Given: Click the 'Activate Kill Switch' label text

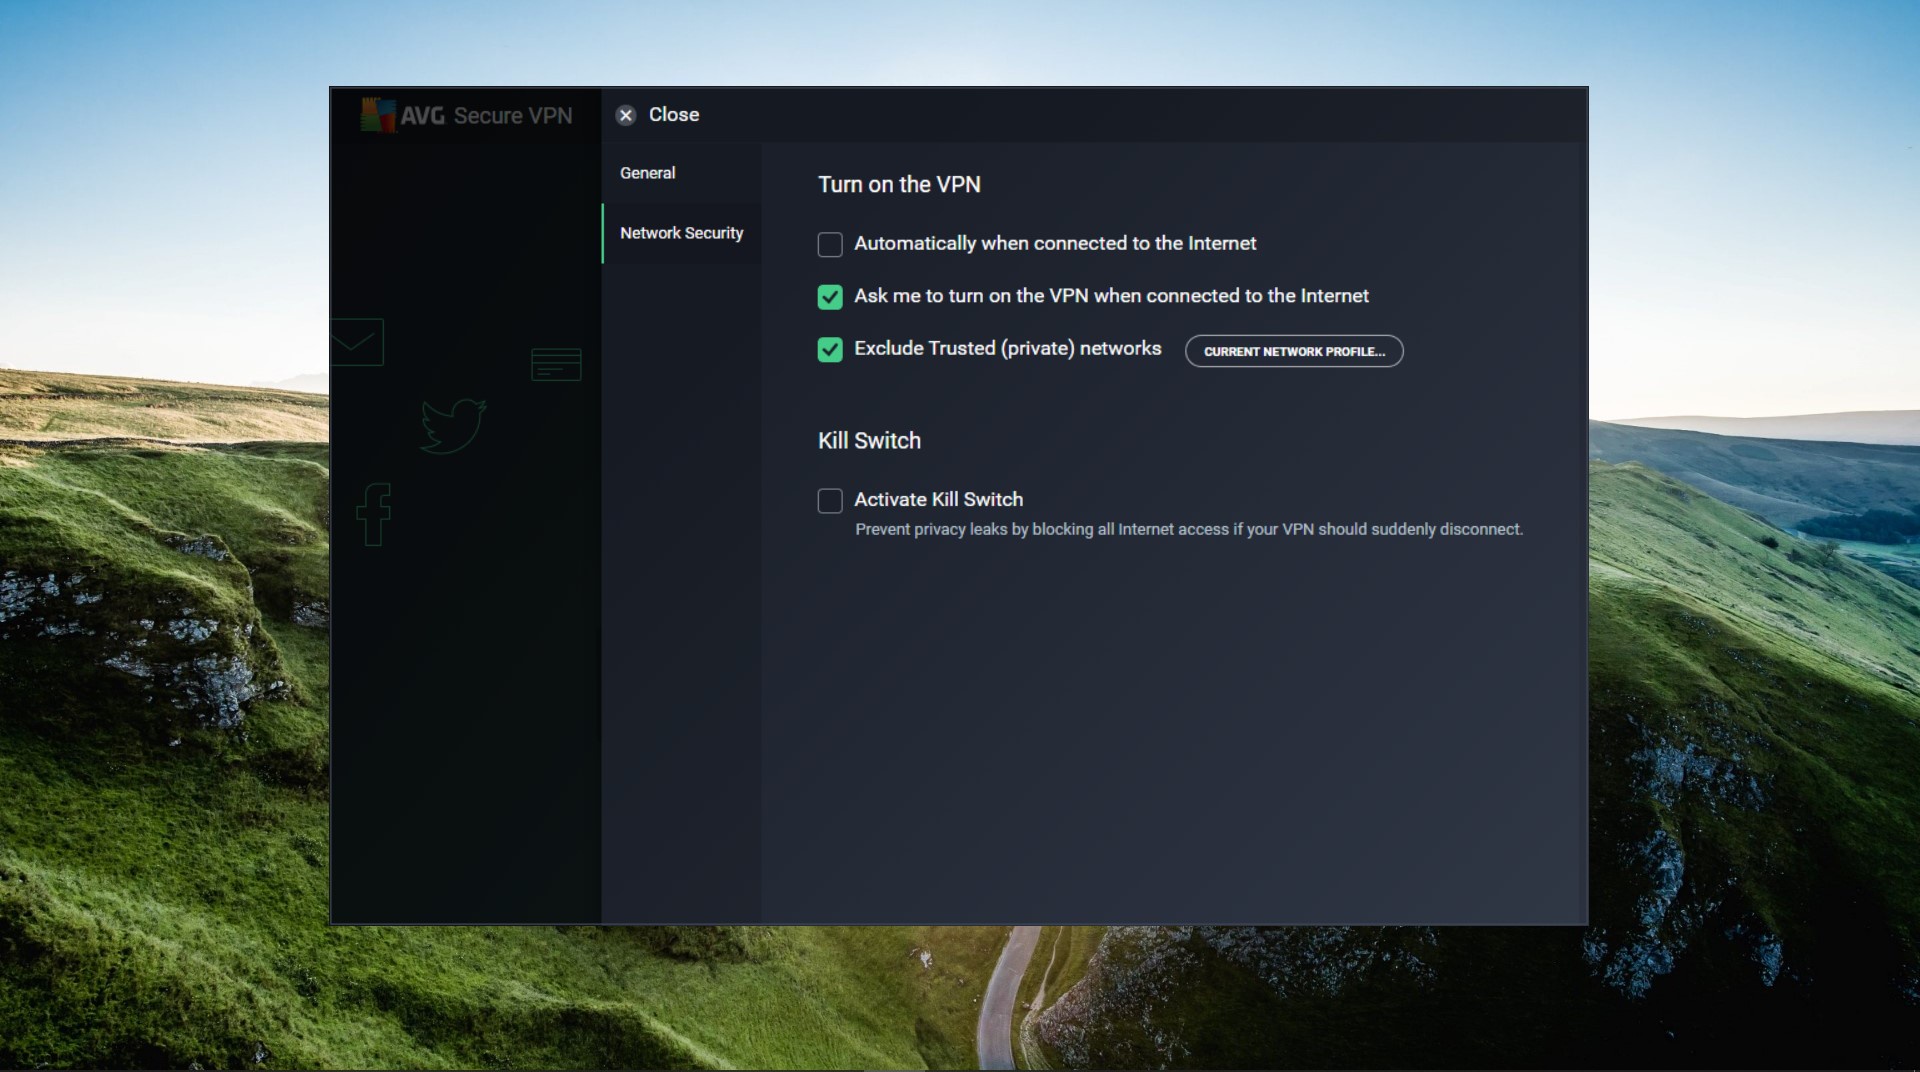Looking at the screenshot, I should (x=938, y=500).
